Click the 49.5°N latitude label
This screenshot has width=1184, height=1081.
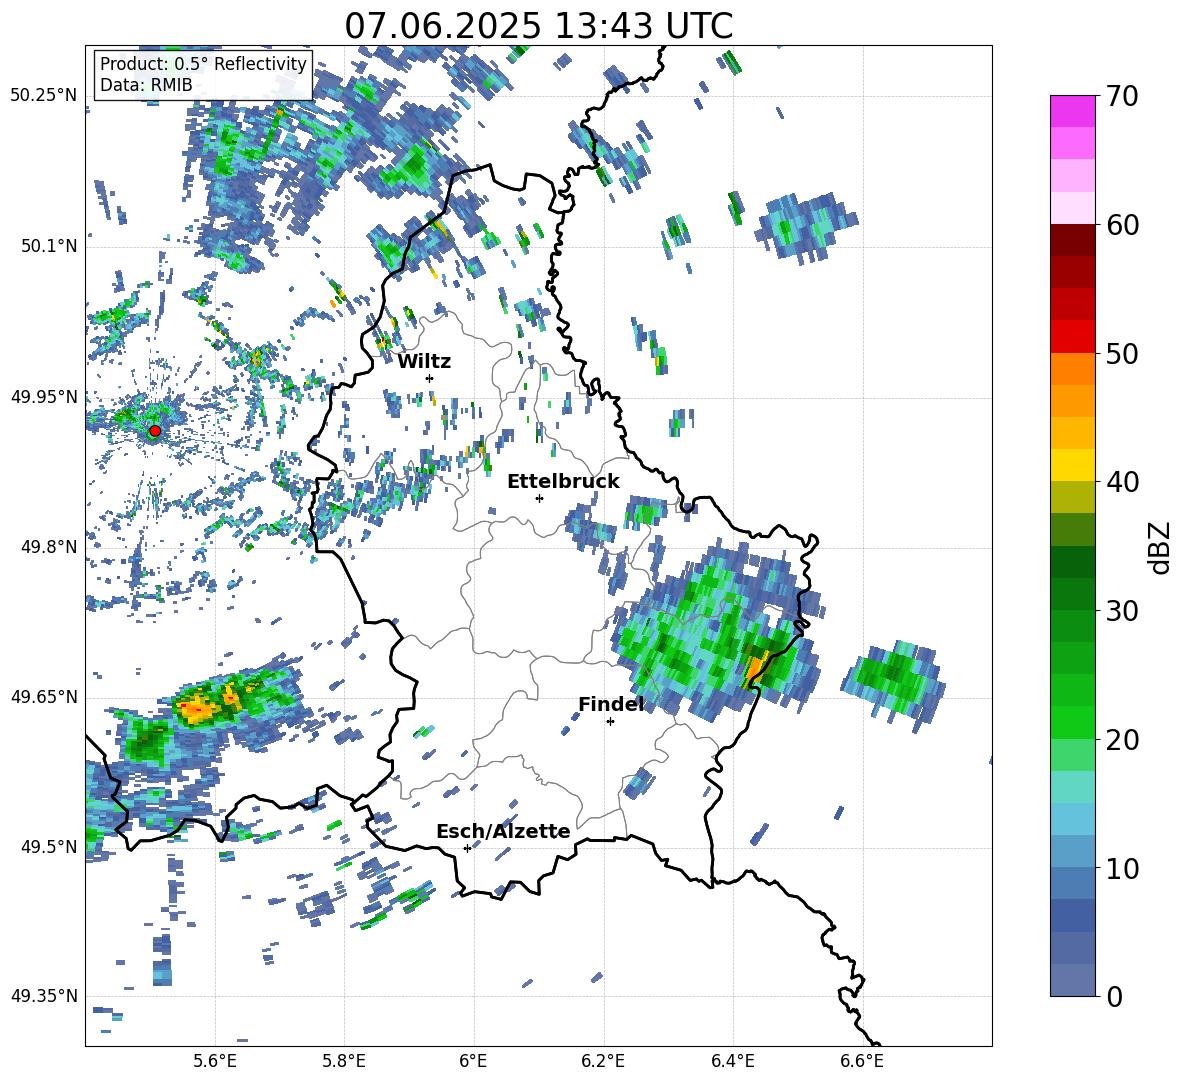[x=49, y=847]
